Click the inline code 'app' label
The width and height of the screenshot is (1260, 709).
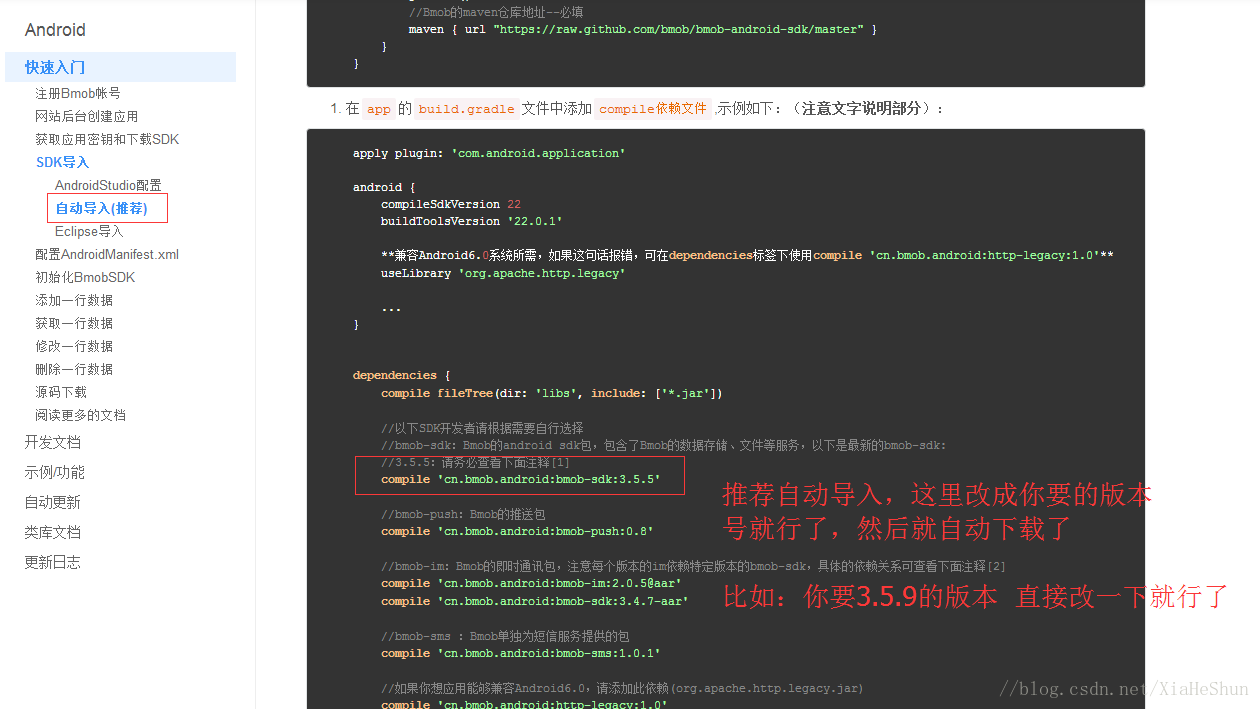point(379,109)
